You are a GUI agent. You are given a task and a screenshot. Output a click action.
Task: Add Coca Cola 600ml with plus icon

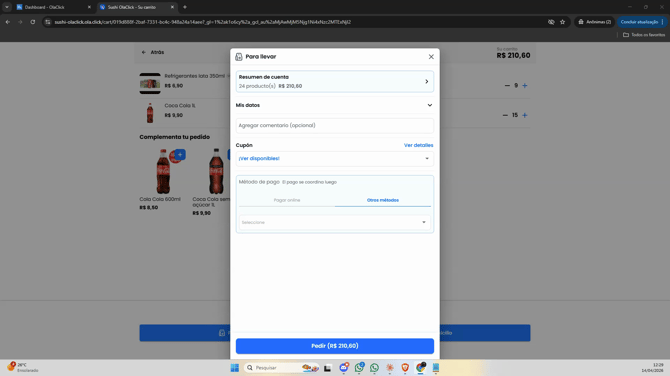180,155
